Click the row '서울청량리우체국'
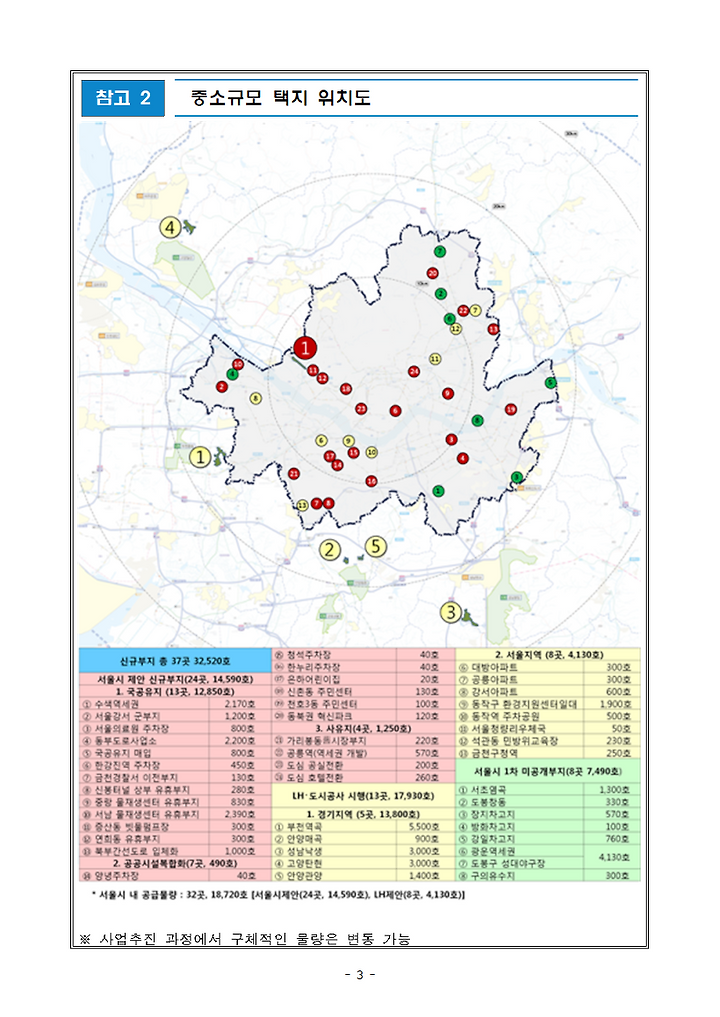This screenshot has width=720, height=1017. click(x=548, y=728)
